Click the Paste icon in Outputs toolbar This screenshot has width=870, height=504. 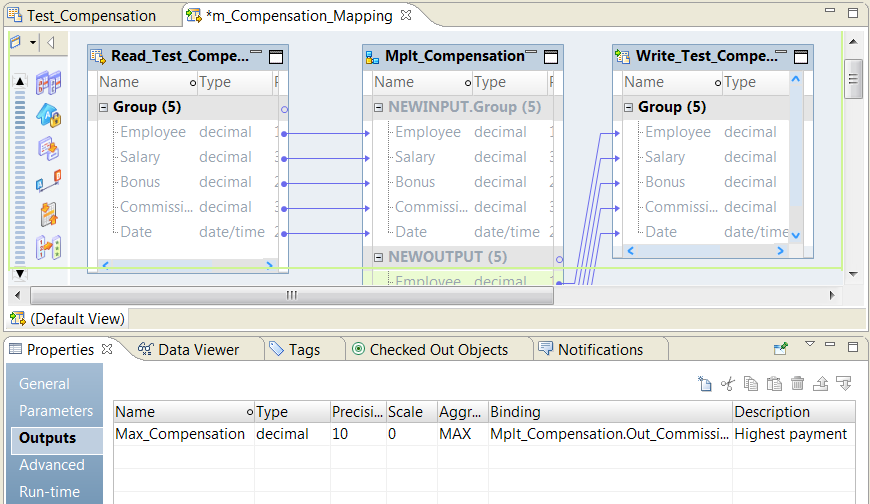[x=774, y=383]
